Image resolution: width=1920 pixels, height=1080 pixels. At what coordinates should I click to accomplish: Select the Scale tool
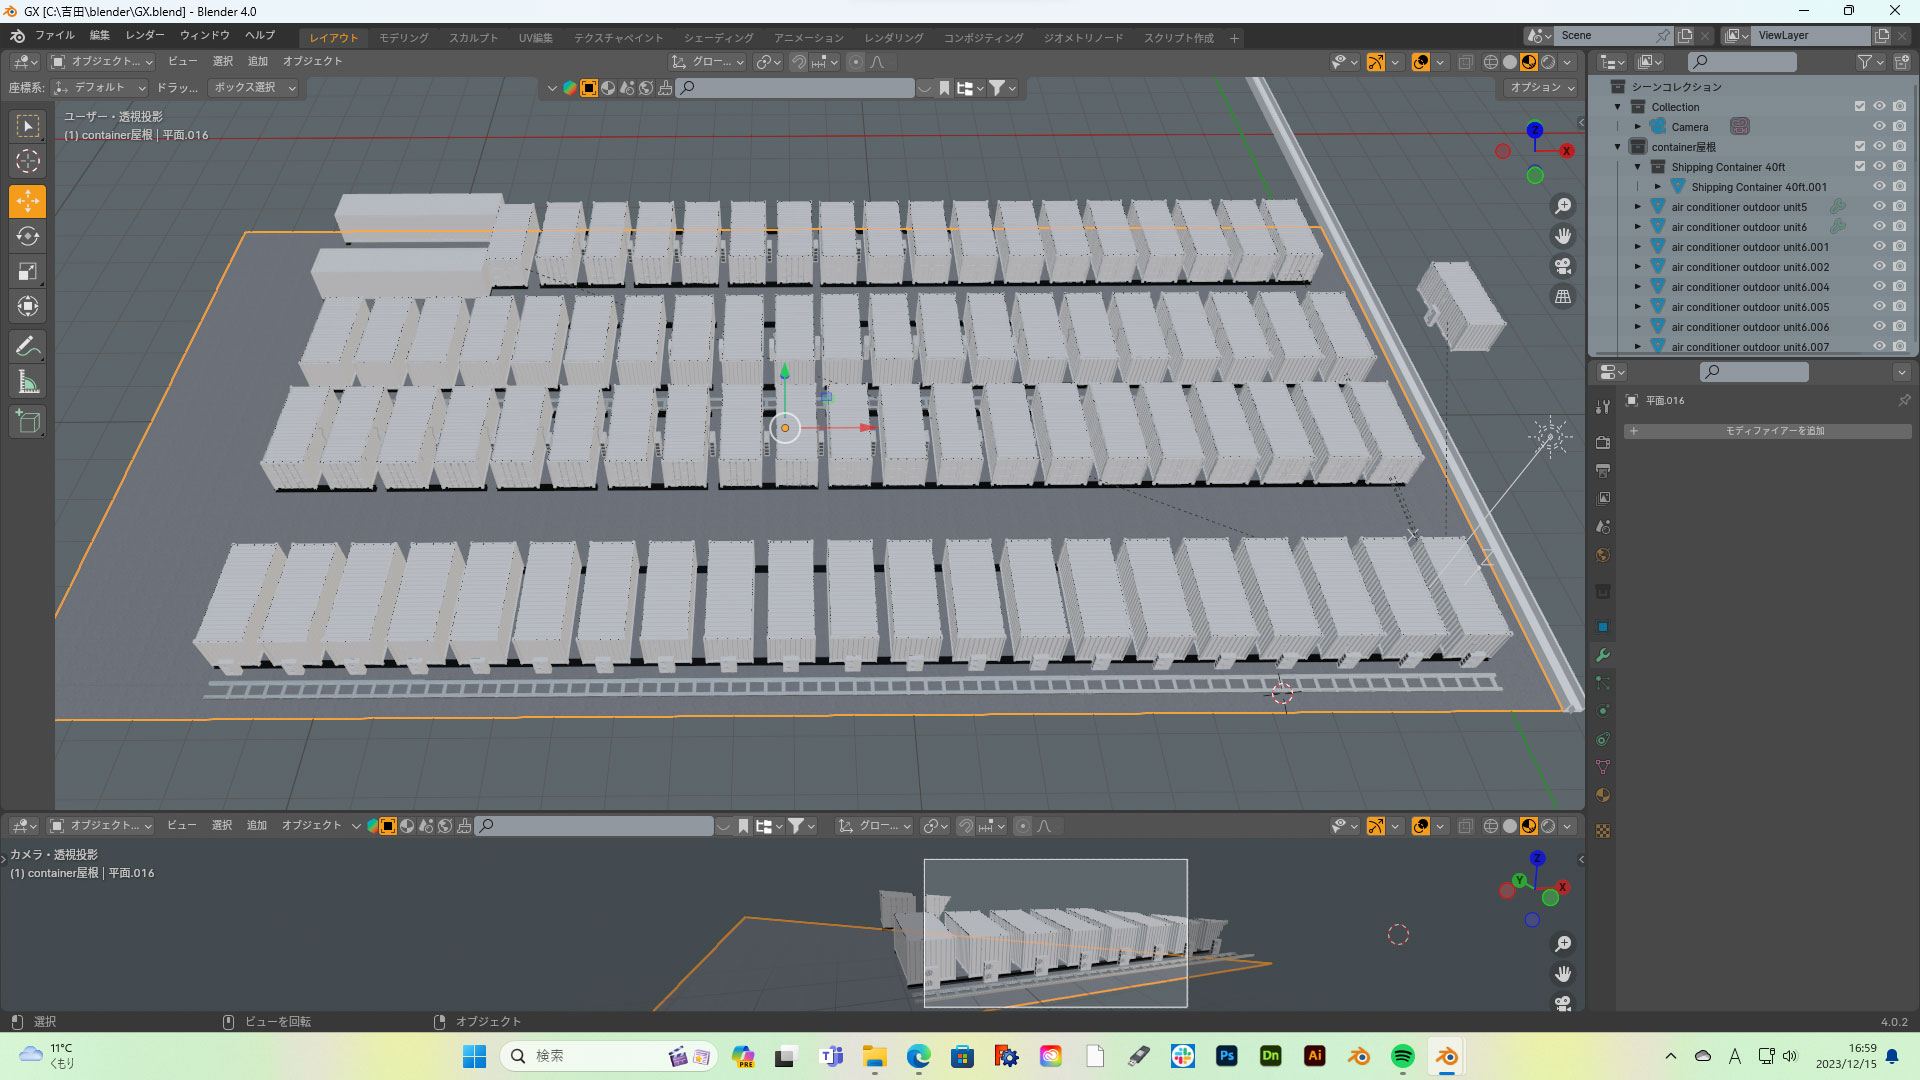(28, 271)
